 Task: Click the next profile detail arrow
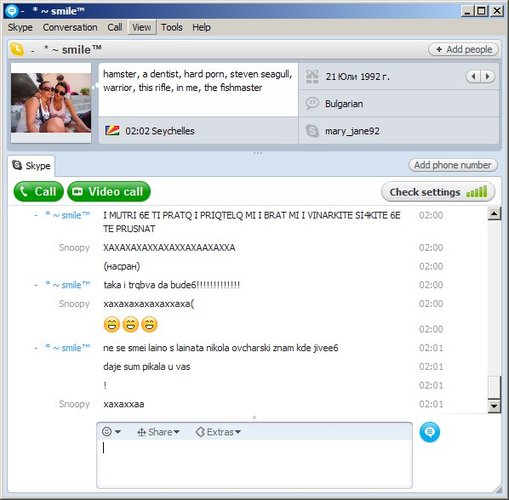point(487,77)
